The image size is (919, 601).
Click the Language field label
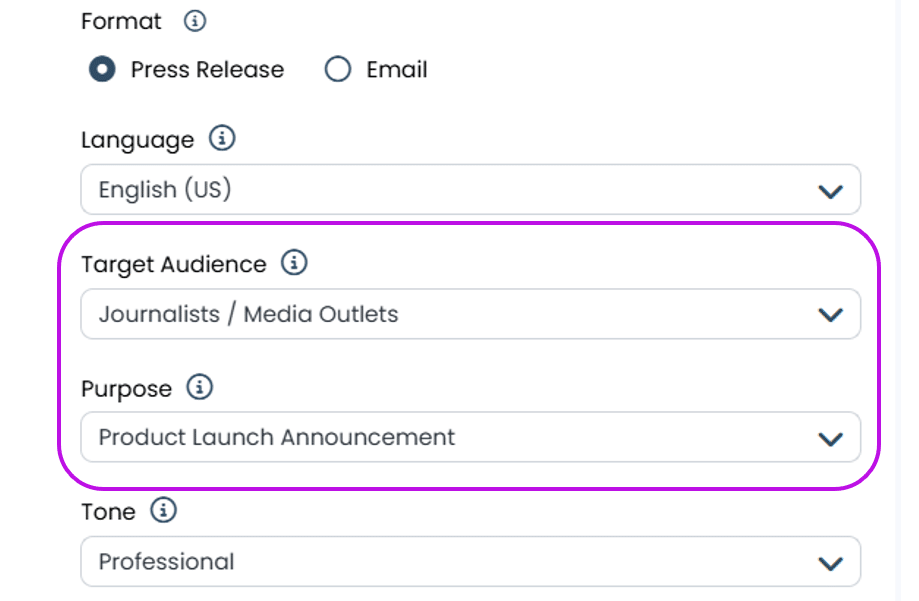[x=137, y=140]
